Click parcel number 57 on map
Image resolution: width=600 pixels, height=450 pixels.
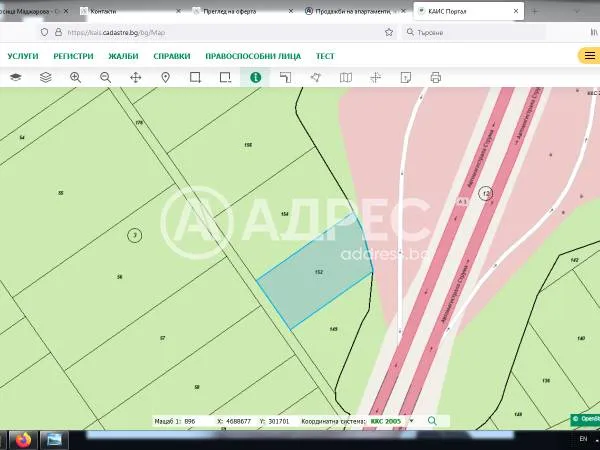pyautogui.click(x=163, y=338)
